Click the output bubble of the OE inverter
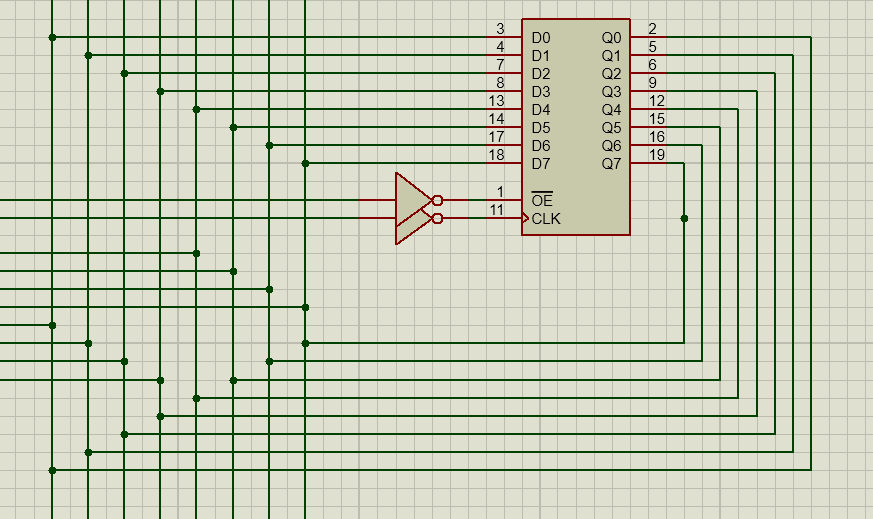The width and height of the screenshot is (873, 519). point(437,200)
